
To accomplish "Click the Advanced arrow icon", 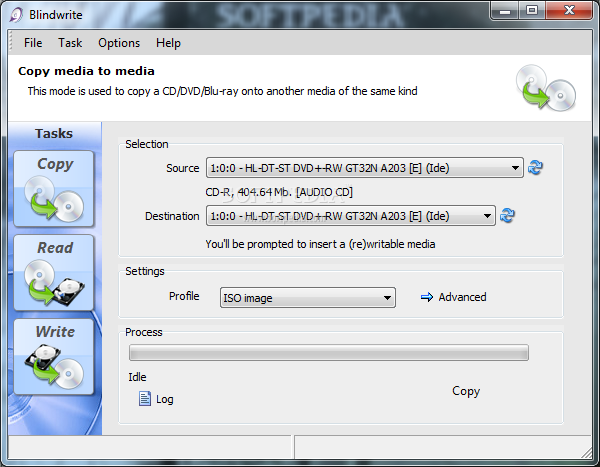I will click(x=427, y=297).
